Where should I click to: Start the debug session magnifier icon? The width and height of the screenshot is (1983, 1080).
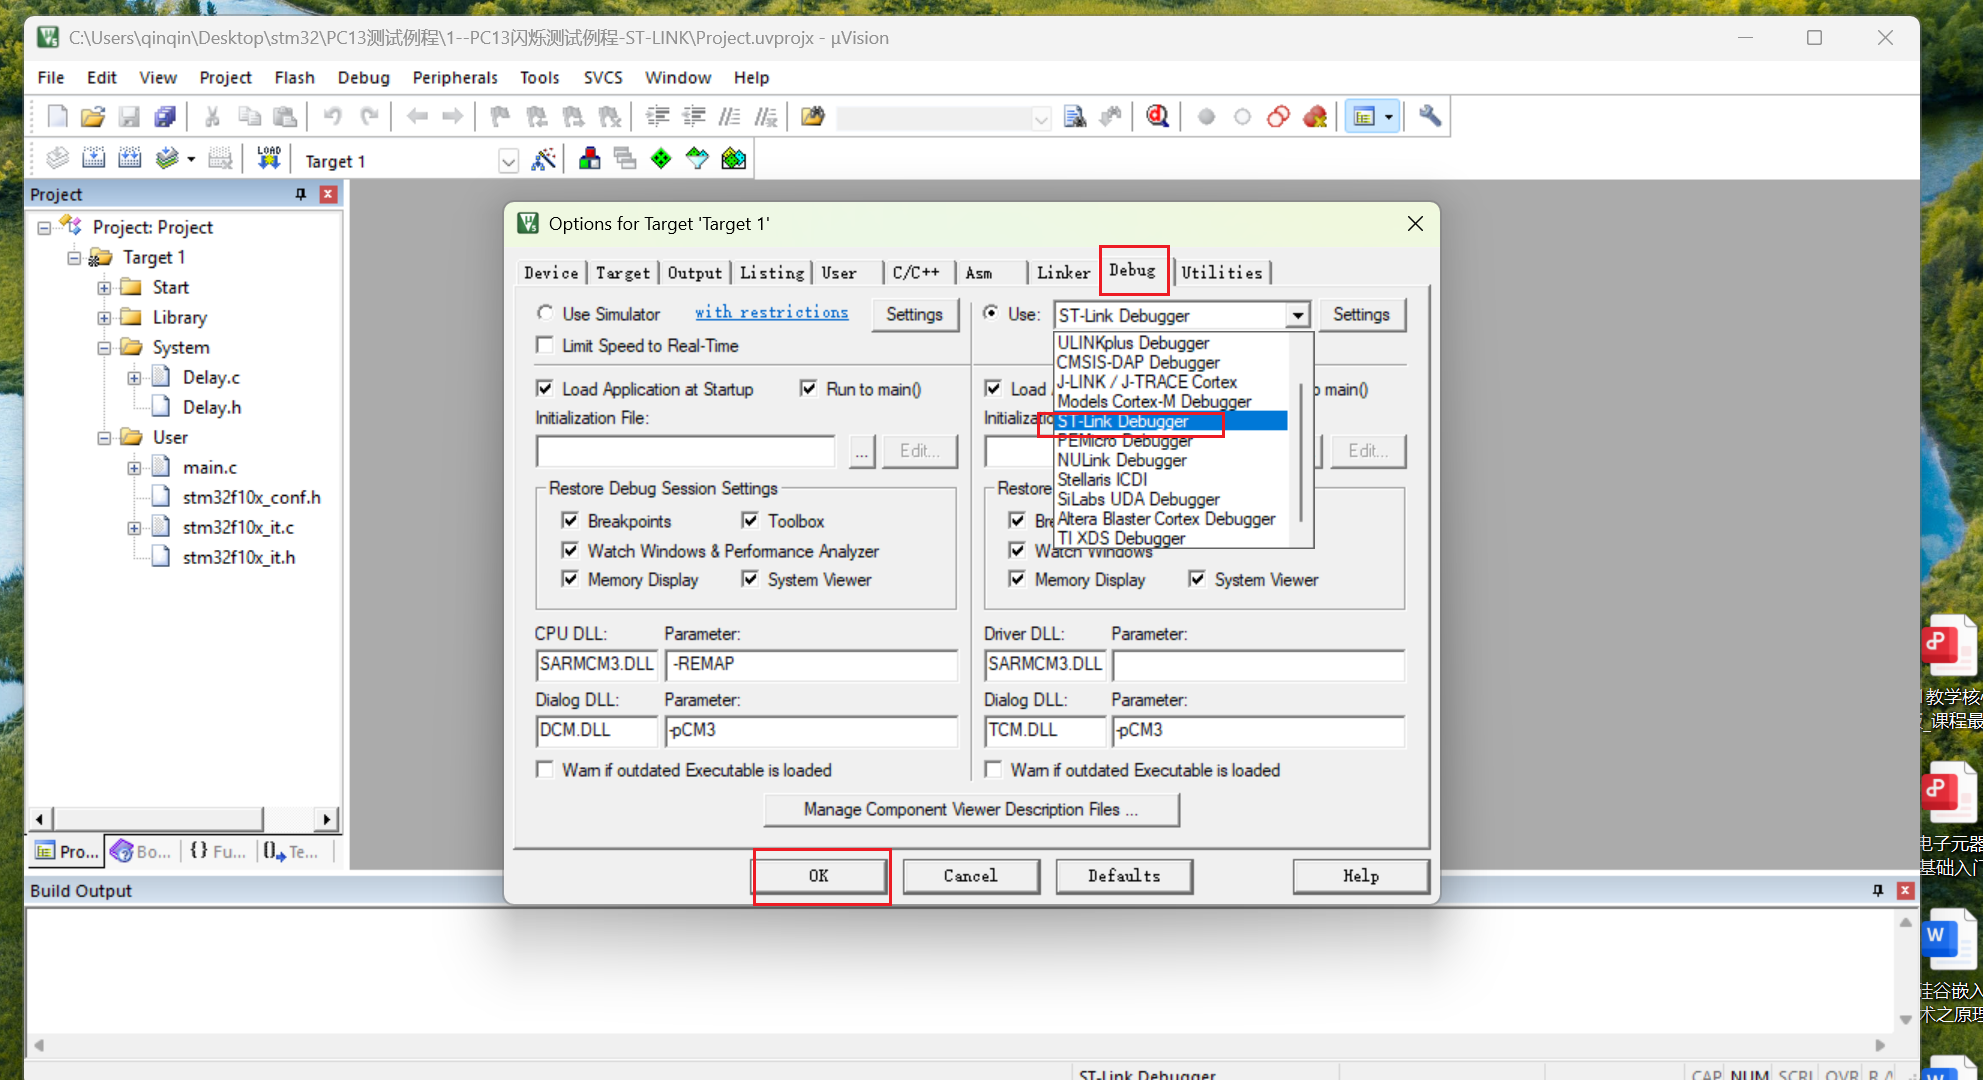1157,117
